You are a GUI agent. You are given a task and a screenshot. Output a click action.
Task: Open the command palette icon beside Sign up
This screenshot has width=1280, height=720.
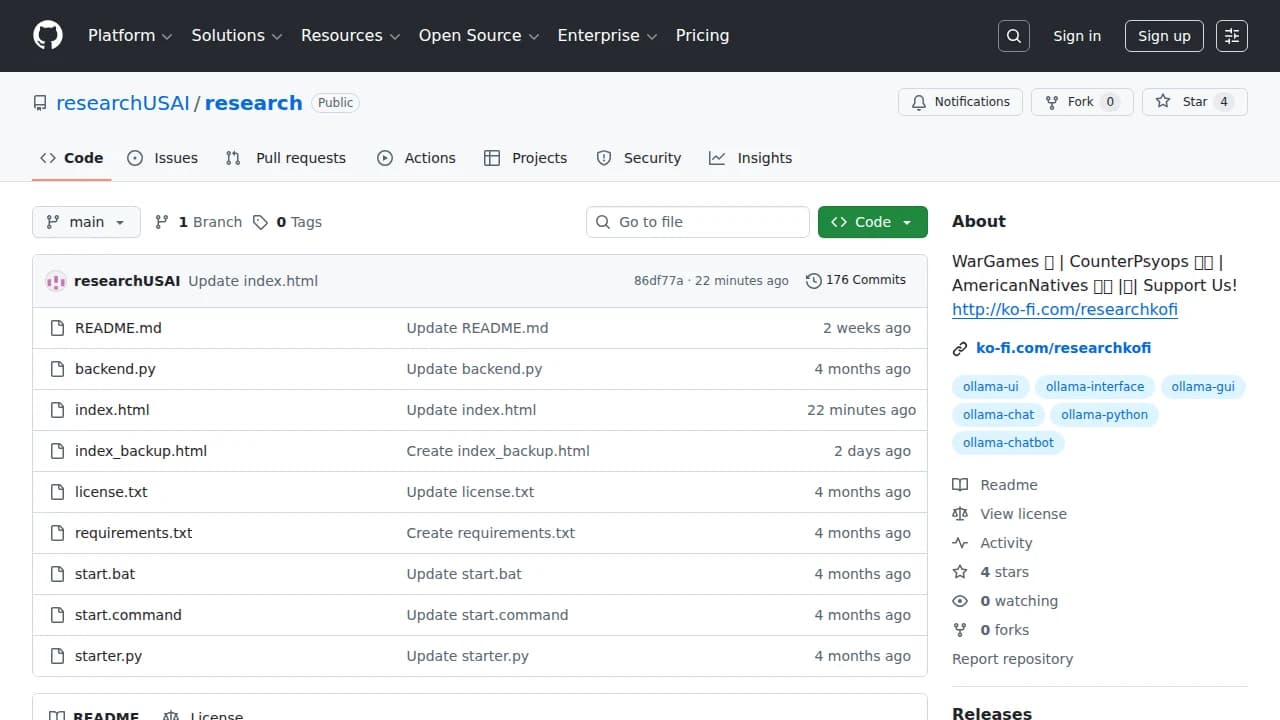1231,36
